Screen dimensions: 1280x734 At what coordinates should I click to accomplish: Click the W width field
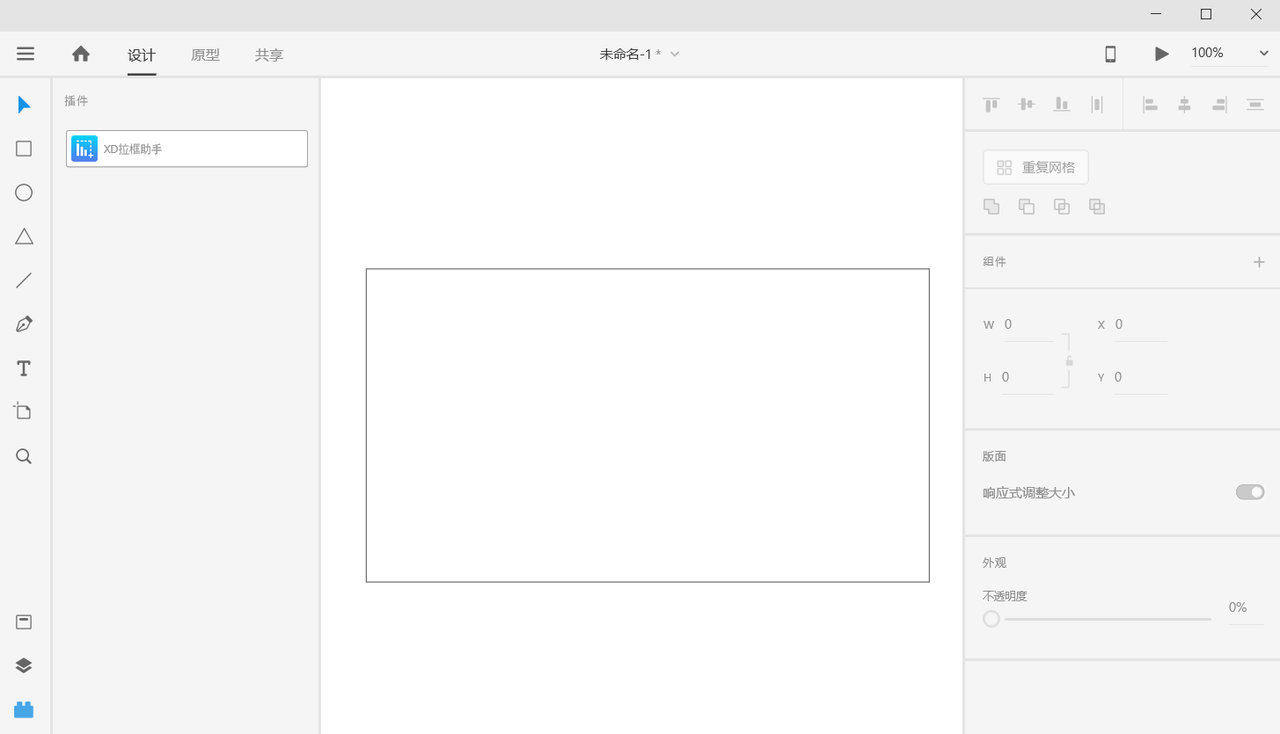1028,325
